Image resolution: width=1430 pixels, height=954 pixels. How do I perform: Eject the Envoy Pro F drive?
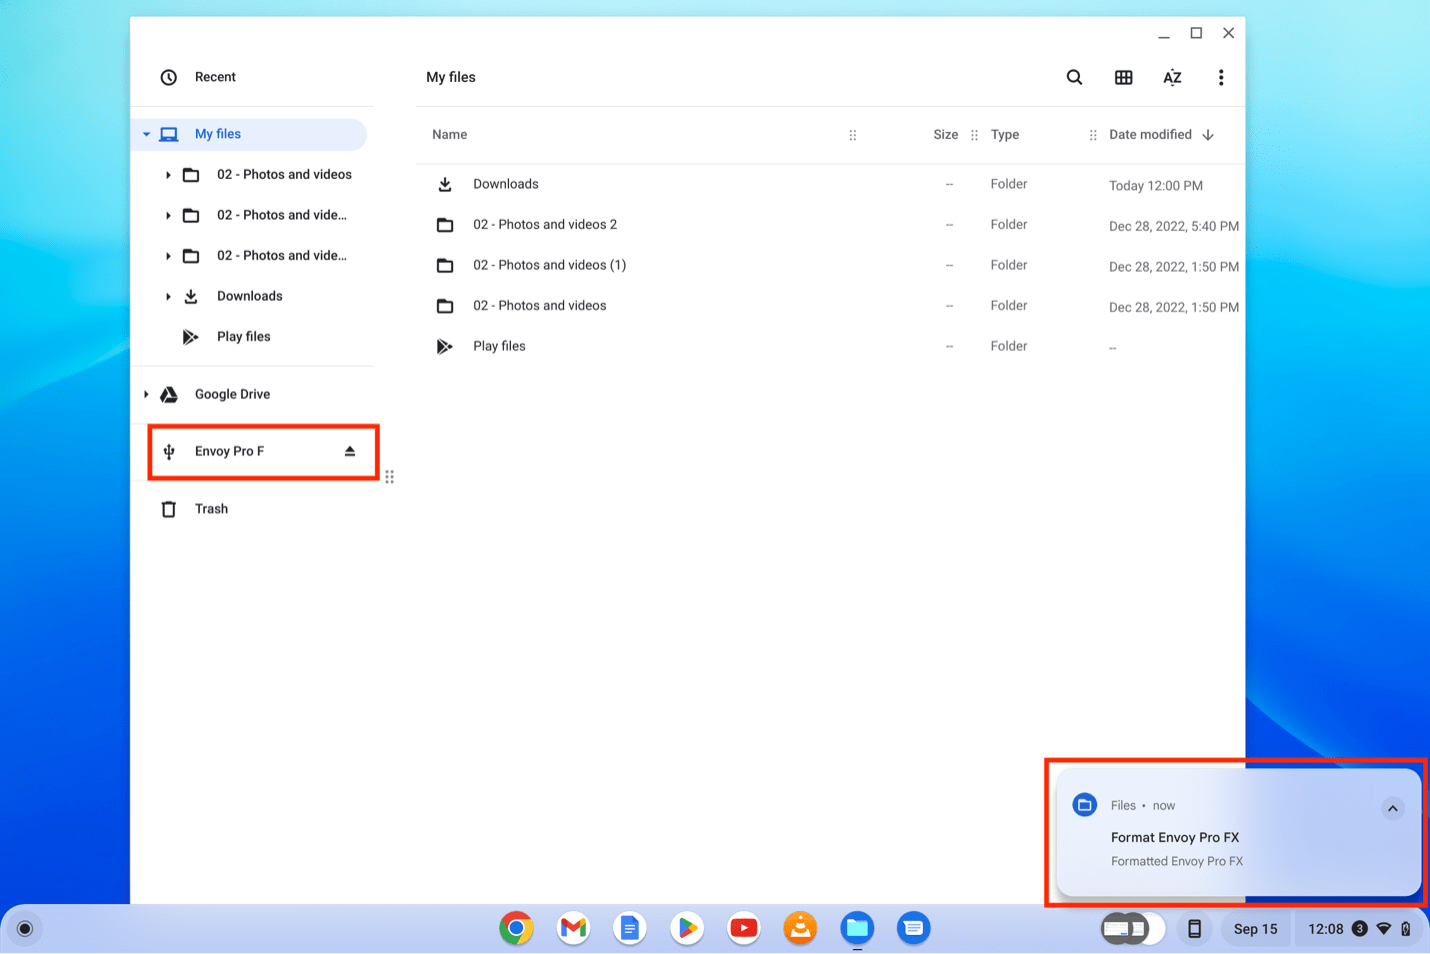[x=350, y=451]
